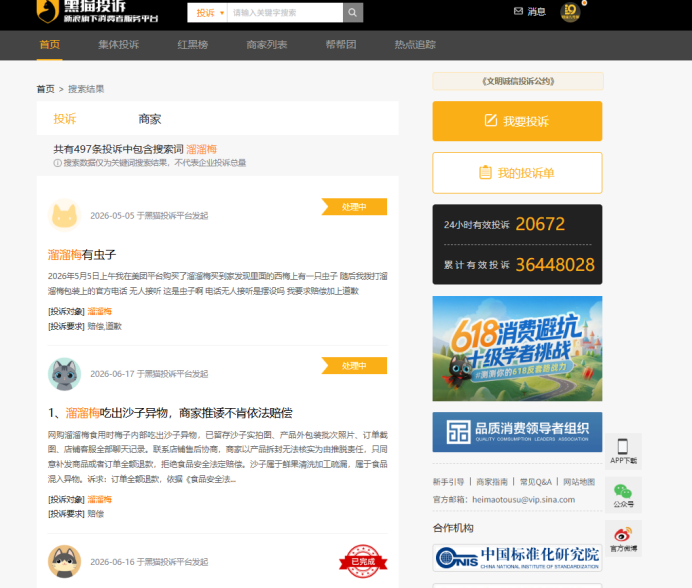Click 搜索结果 breadcrumb text

click(x=86, y=89)
